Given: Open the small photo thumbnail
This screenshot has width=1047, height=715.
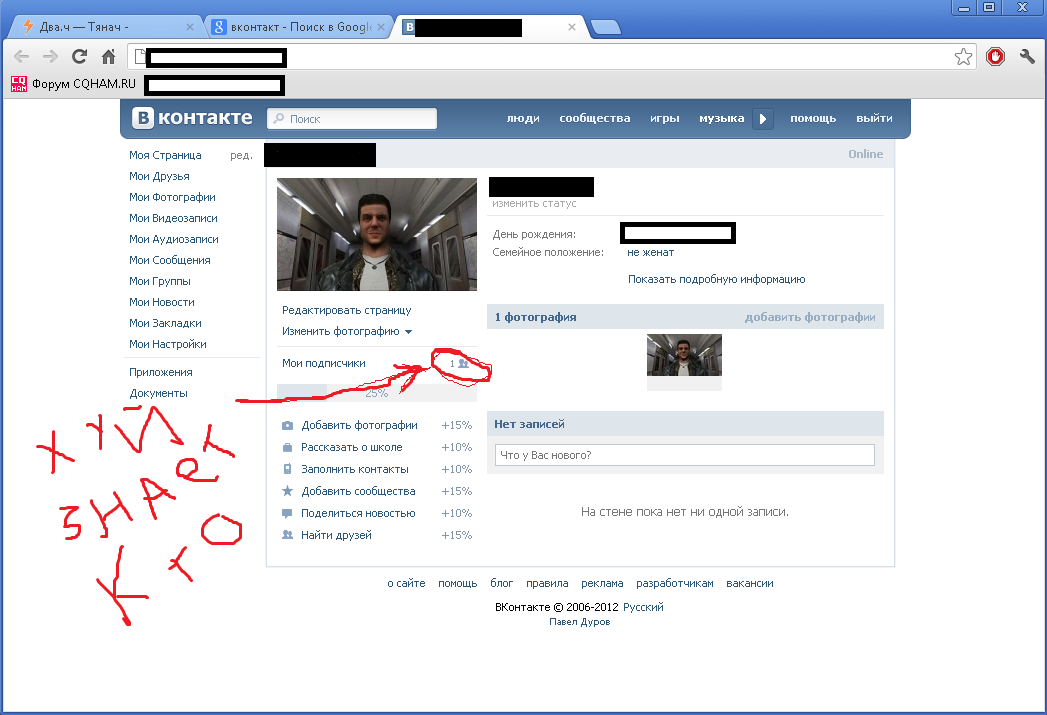Looking at the screenshot, I should (x=684, y=355).
